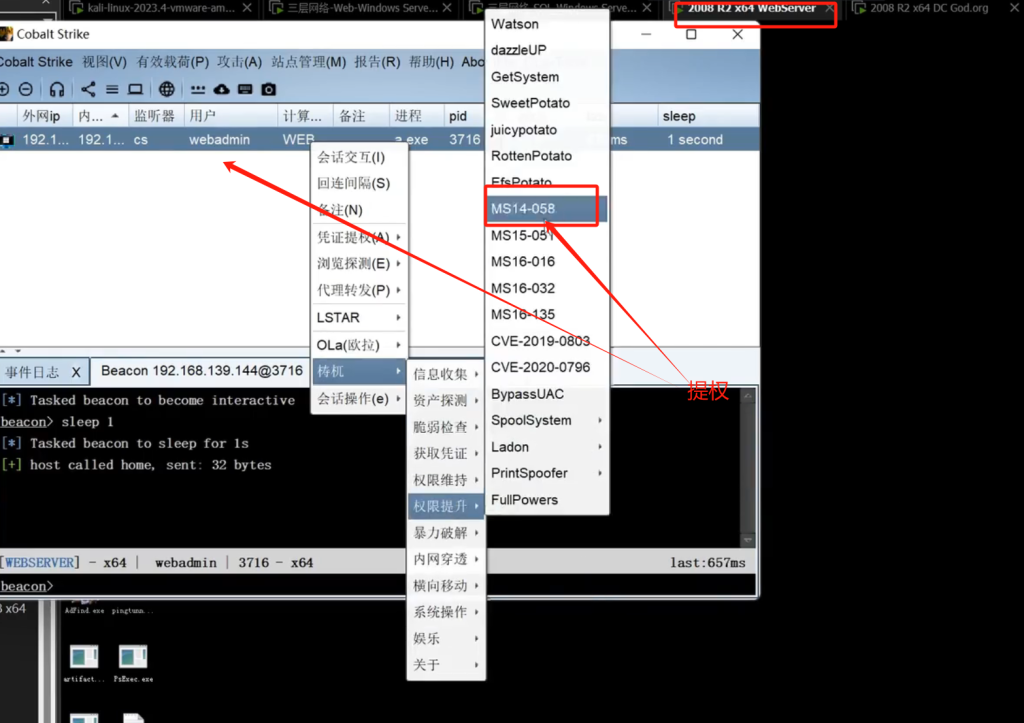Image resolution: width=1024 pixels, height=723 pixels.
Task: Click the beacon console scrollbar down arrow
Action: point(748,539)
